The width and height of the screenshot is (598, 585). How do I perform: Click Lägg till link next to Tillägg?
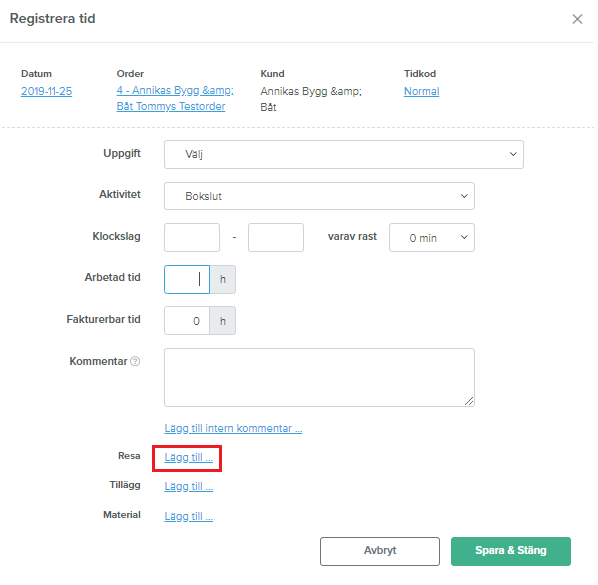188,486
